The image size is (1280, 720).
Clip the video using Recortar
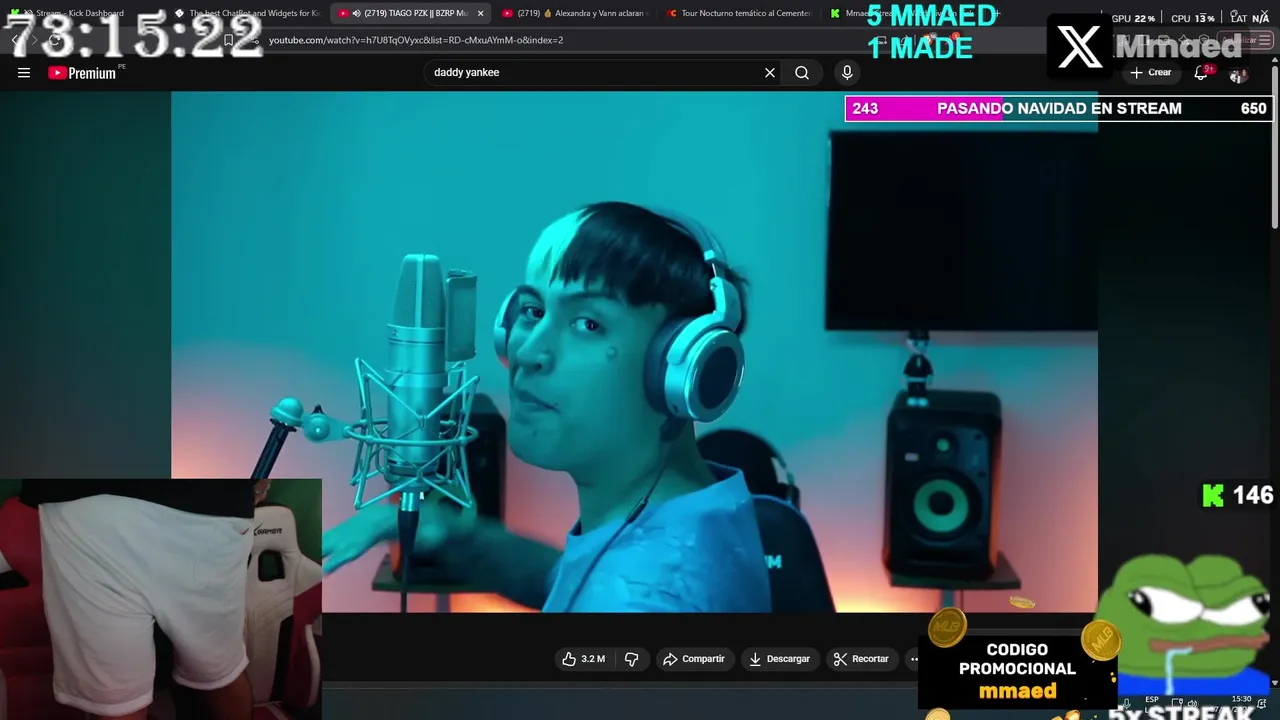point(861,659)
